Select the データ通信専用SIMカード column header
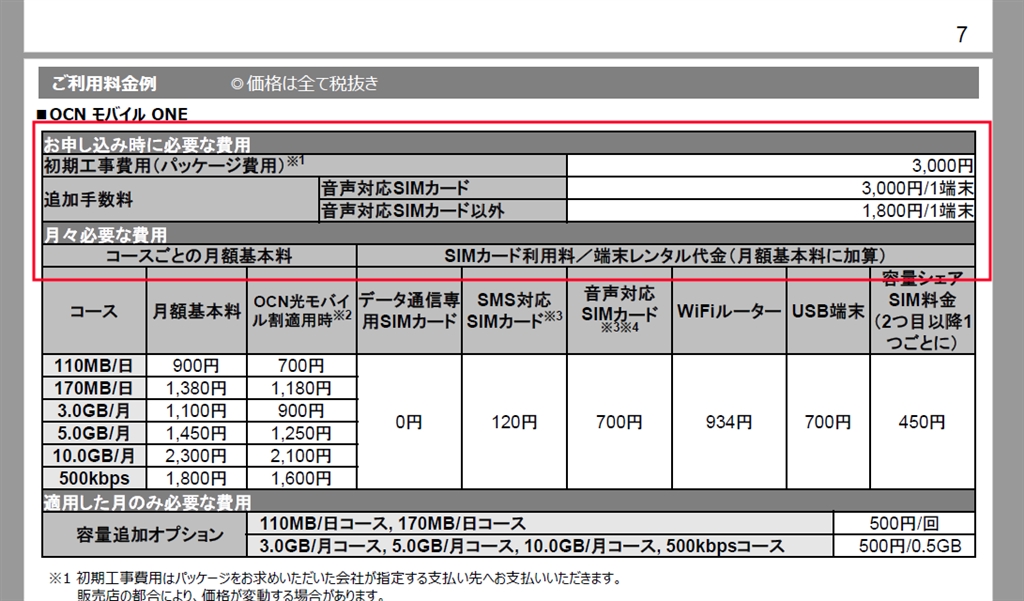Image resolution: width=1024 pixels, height=601 pixels. click(409, 311)
